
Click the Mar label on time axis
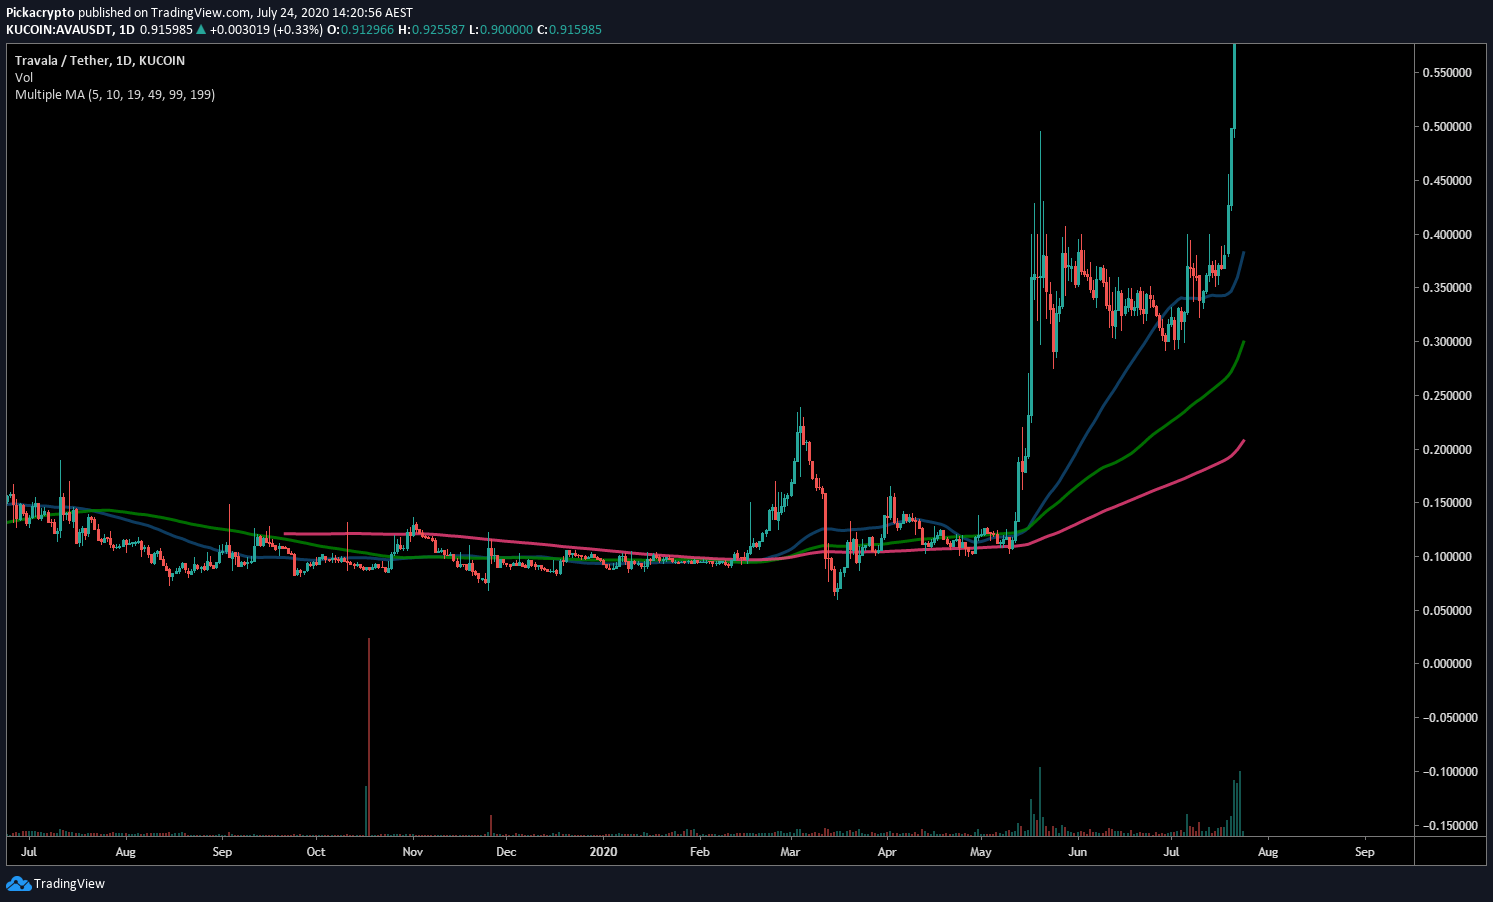click(790, 852)
